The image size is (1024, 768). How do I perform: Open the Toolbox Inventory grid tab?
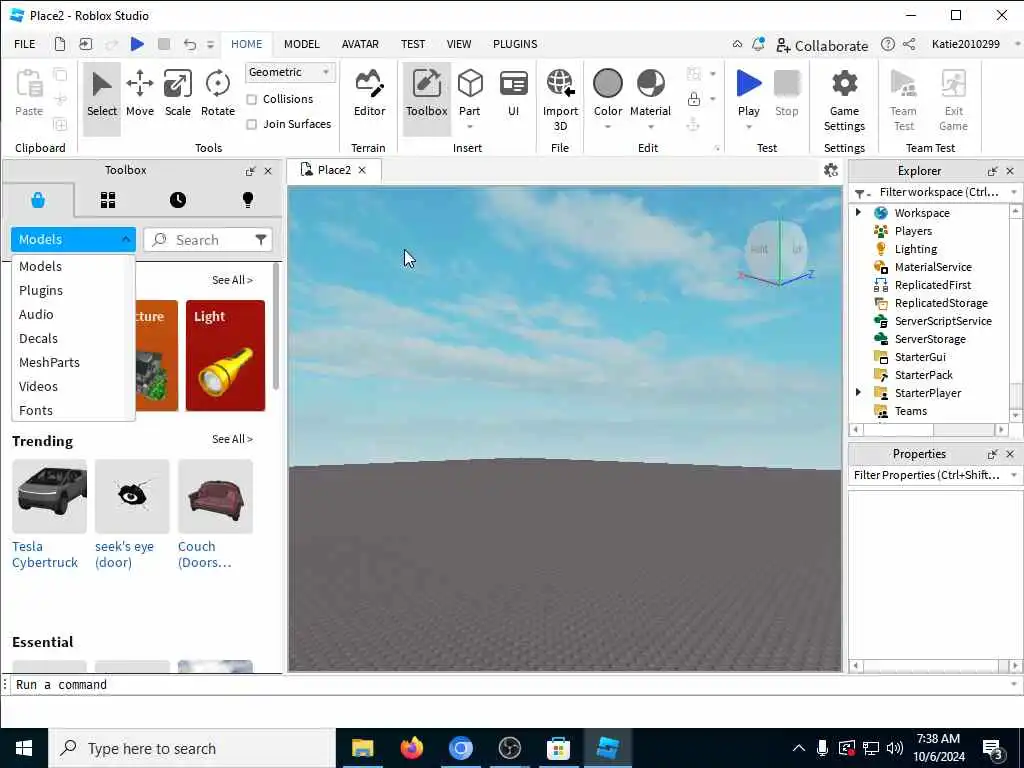click(108, 199)
